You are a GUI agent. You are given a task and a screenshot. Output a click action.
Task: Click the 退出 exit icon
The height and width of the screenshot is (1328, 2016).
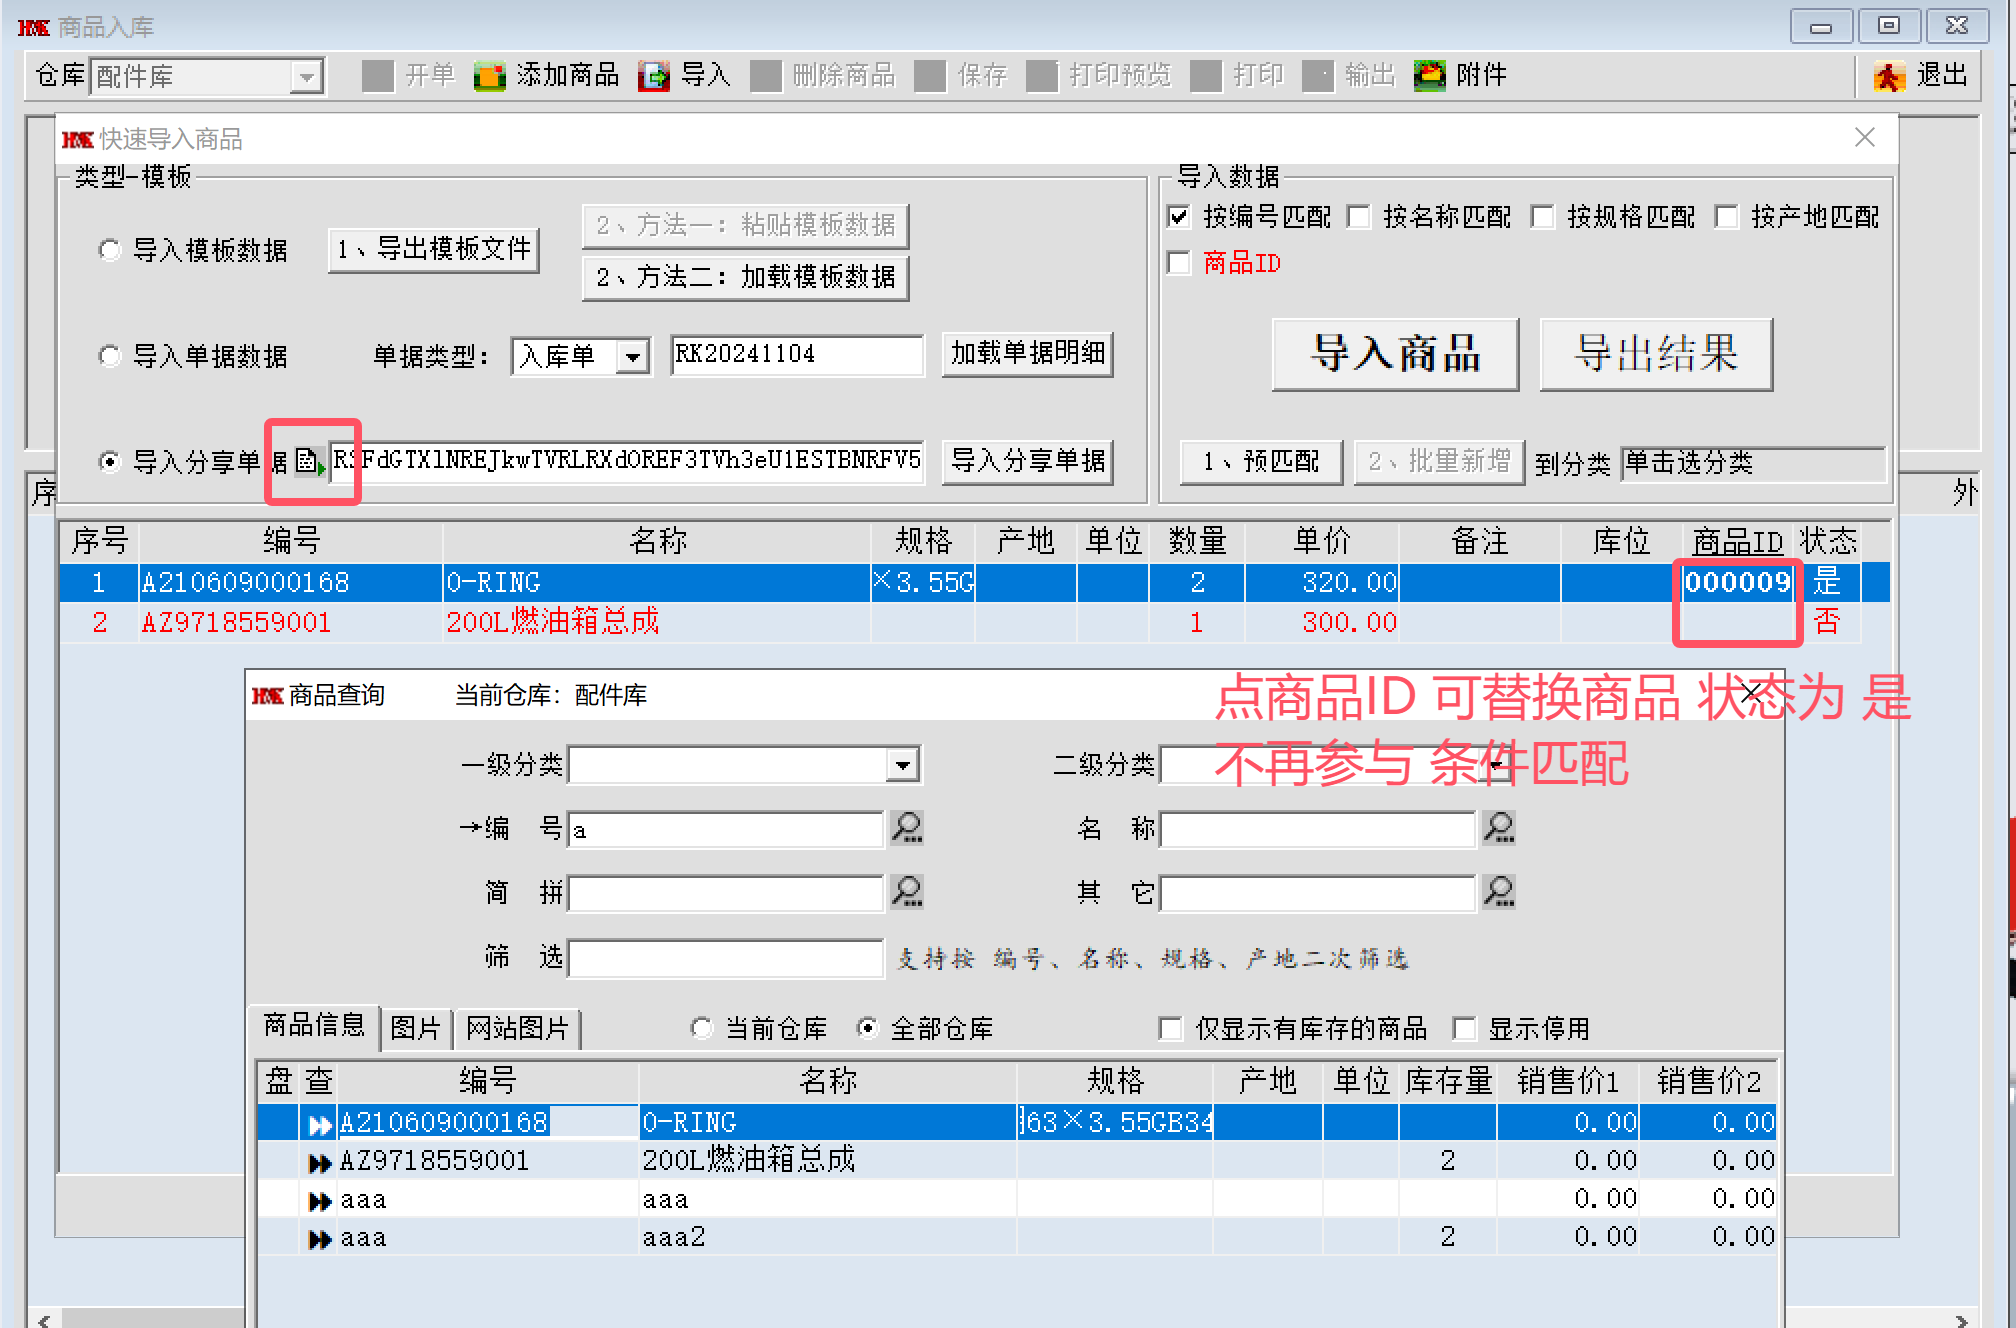(x=1889, y=76)
